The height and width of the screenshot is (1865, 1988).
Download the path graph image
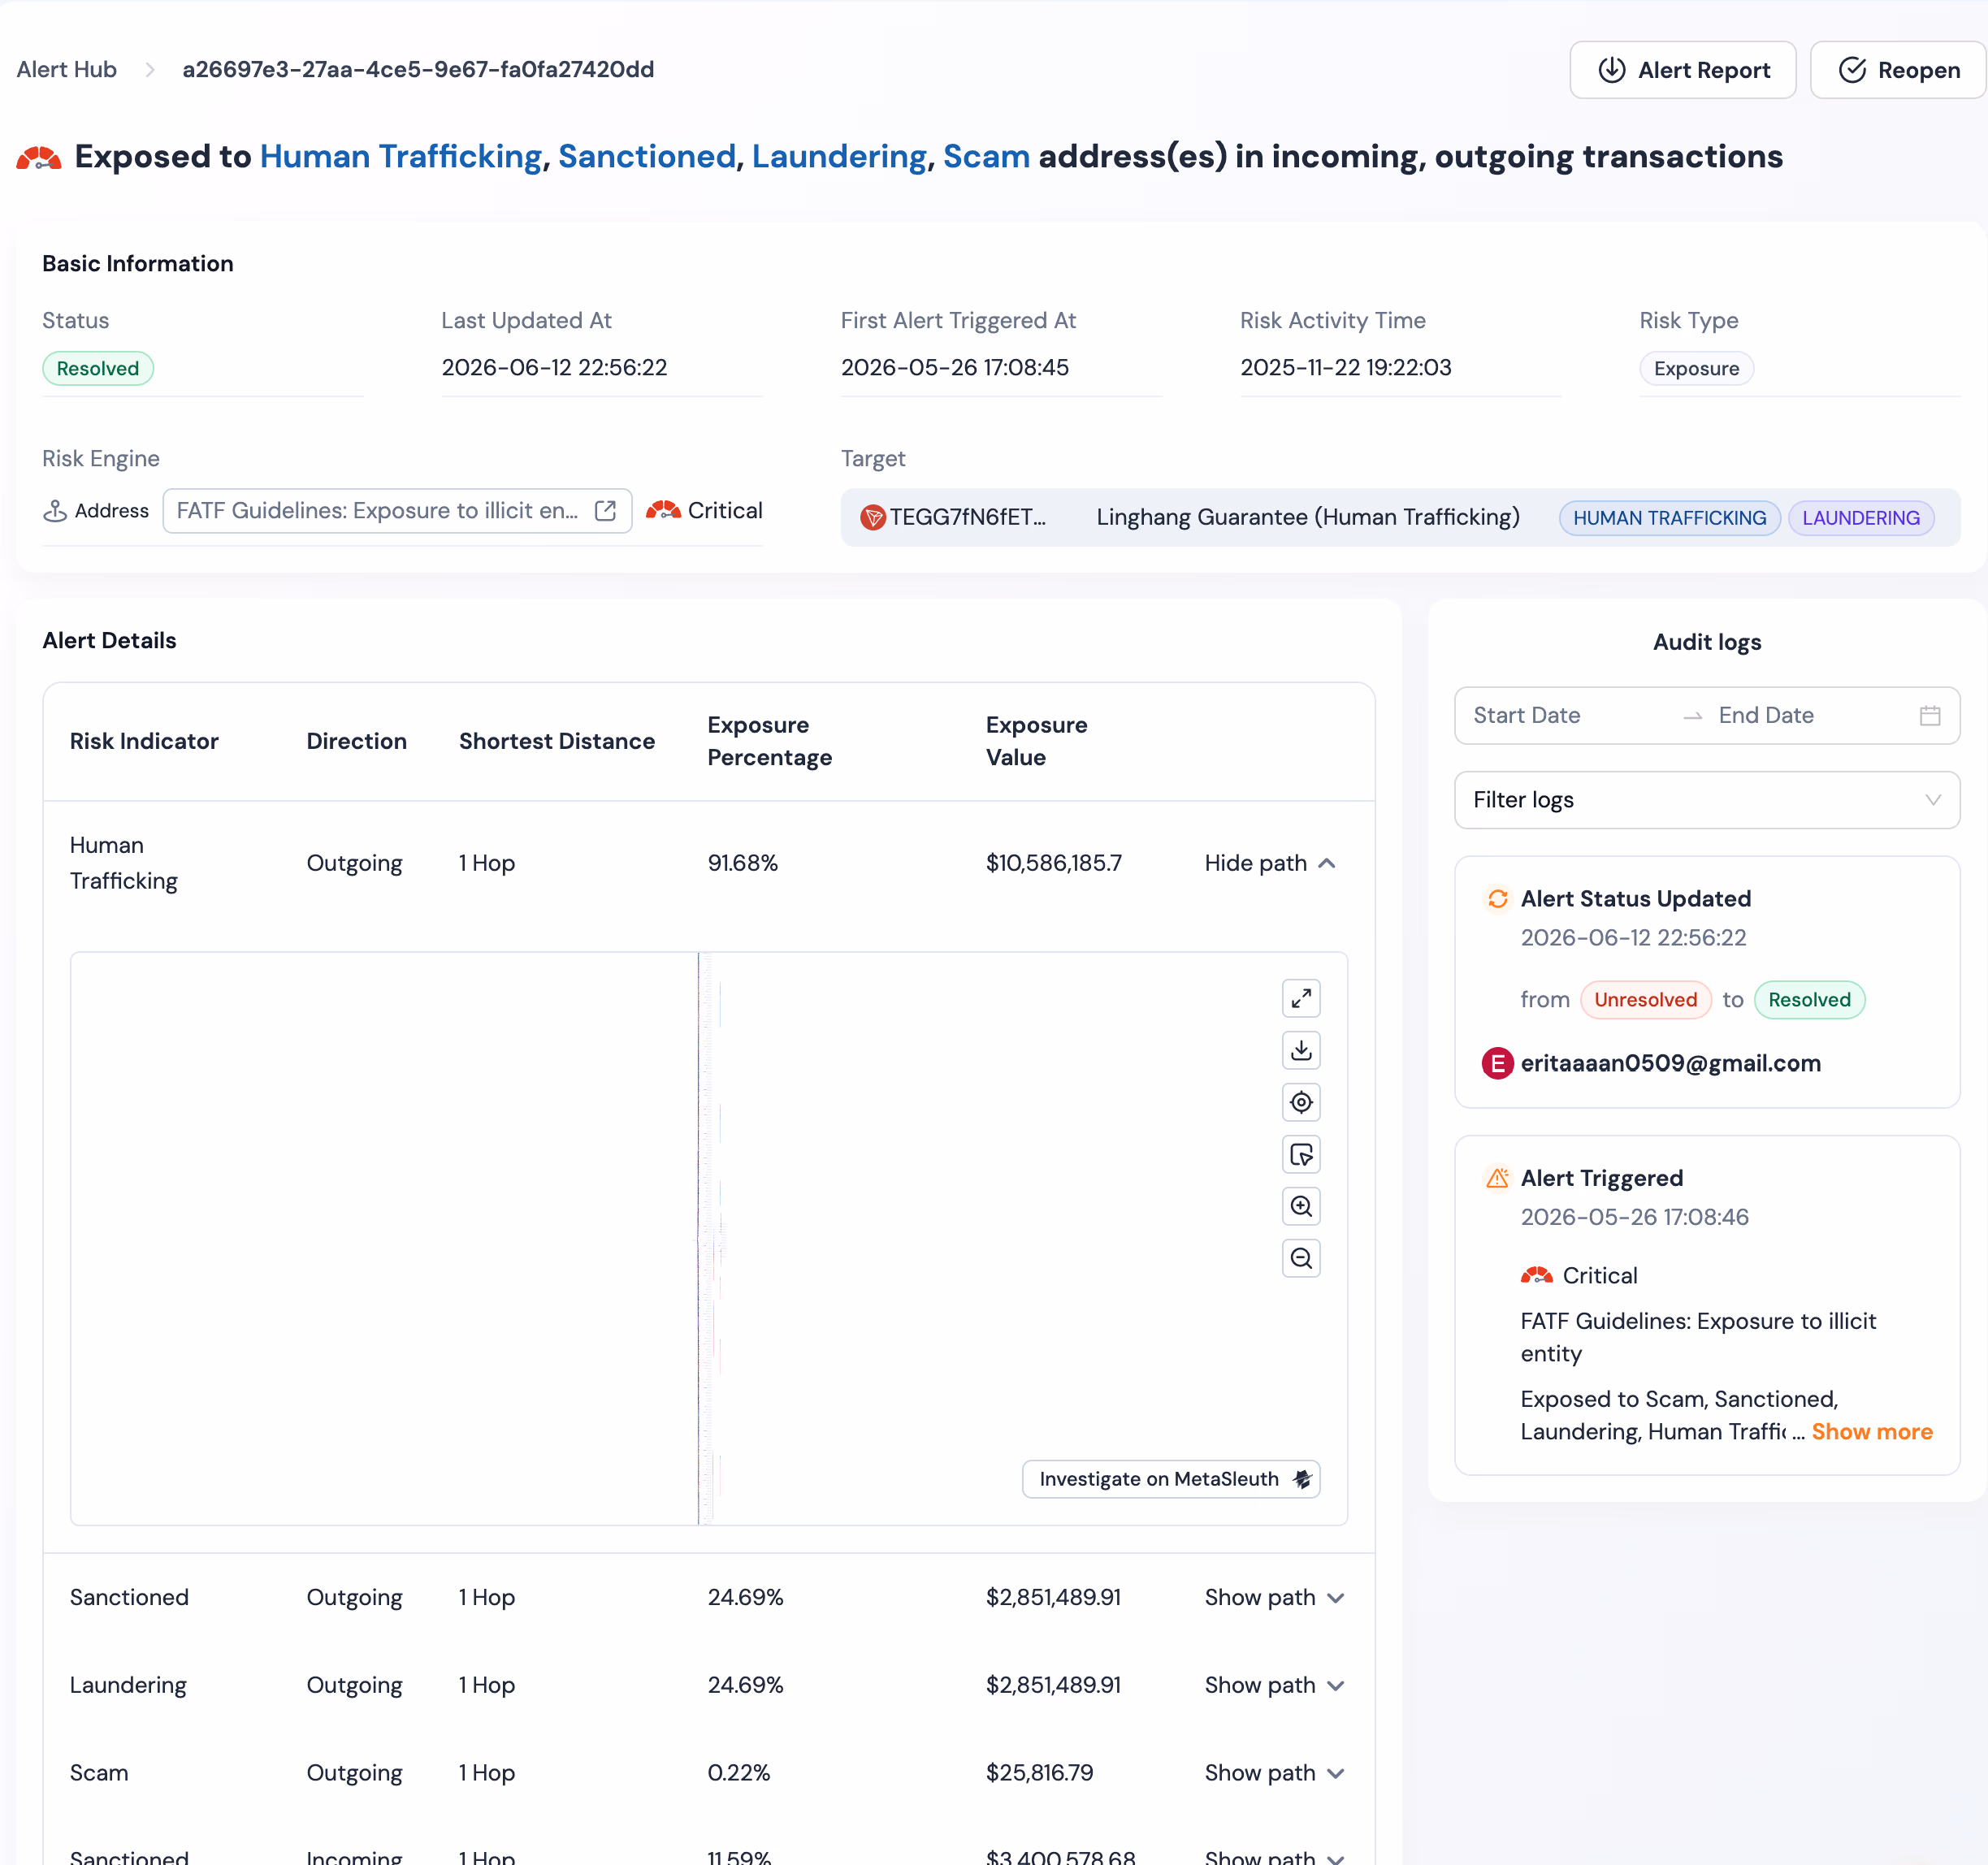(x=1301, y=1050)
